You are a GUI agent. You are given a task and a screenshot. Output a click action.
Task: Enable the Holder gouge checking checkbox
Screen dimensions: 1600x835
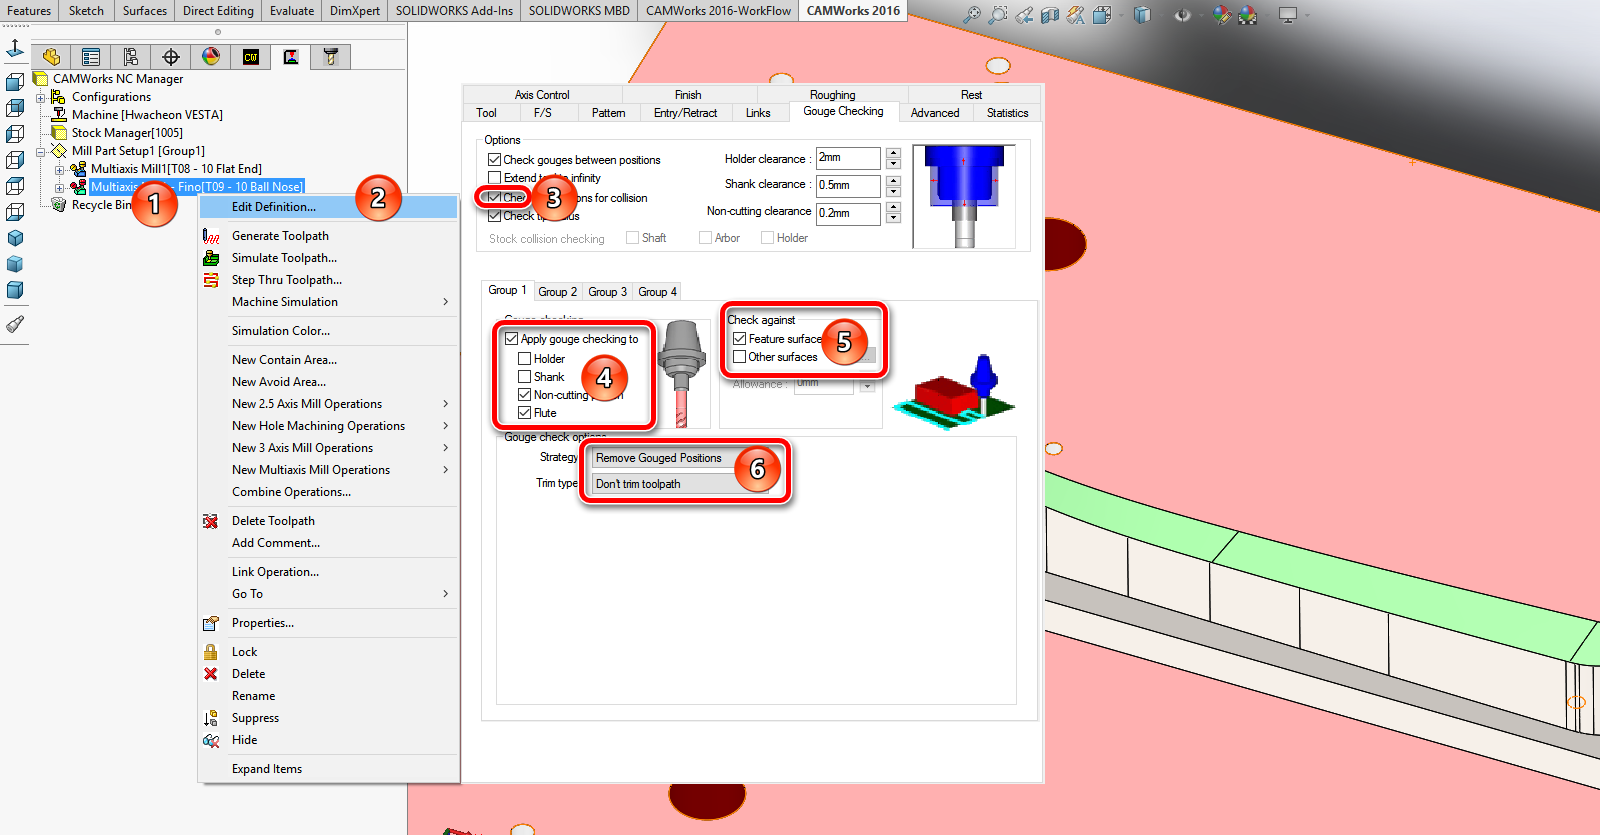(x=524, y=359)
